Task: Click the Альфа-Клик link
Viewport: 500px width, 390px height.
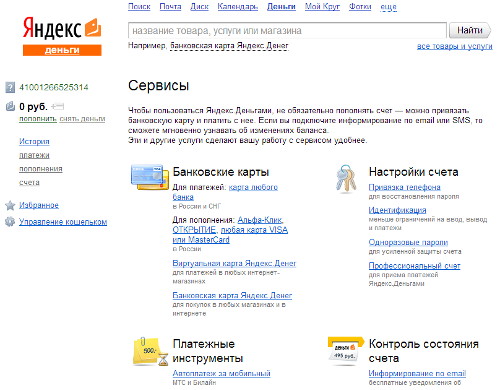Action: pos(260,220)
